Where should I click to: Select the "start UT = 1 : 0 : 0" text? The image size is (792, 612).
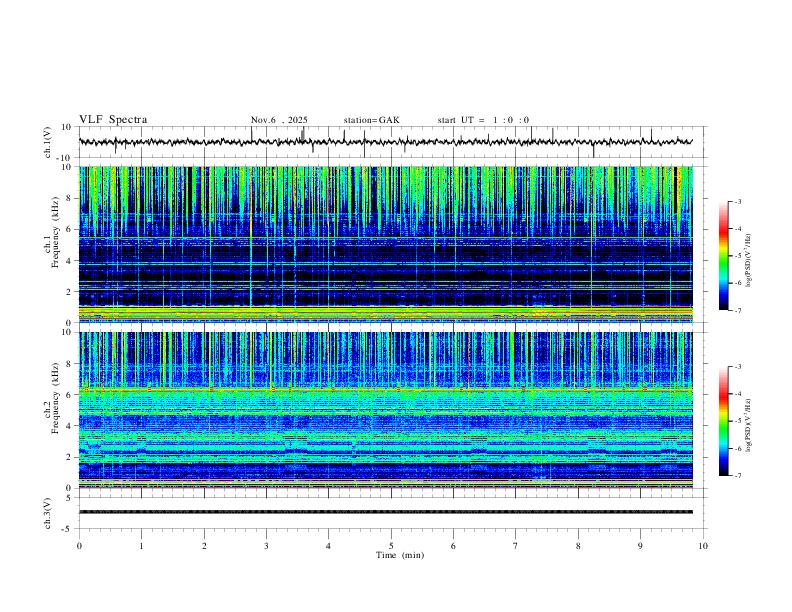(483, 120)
